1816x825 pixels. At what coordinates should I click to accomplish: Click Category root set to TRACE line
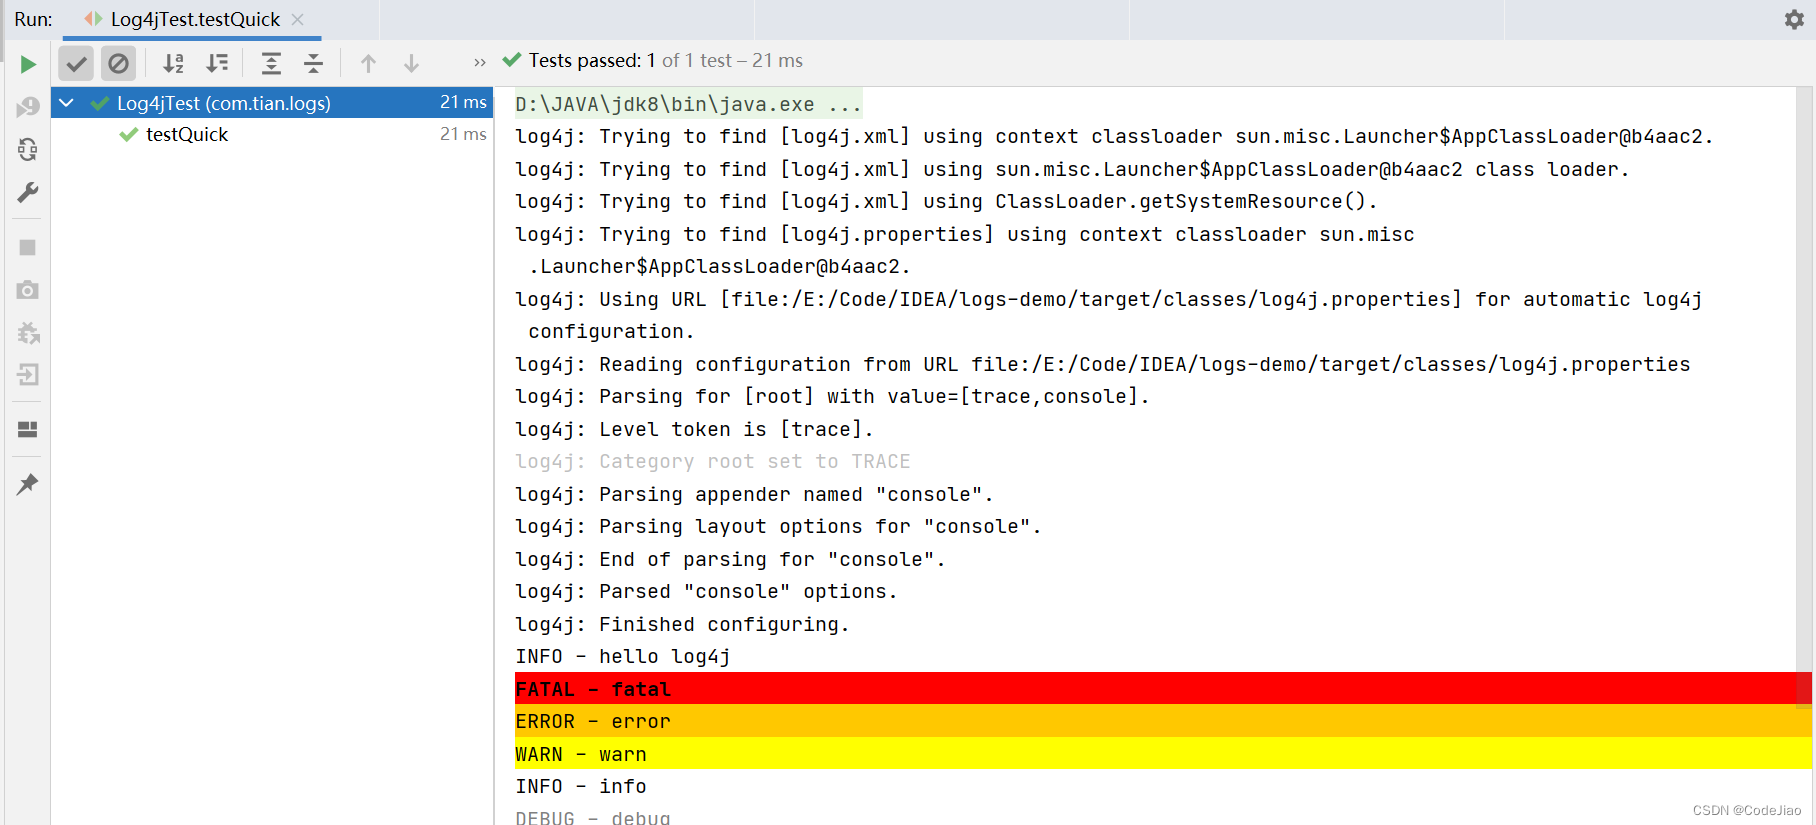713,461
